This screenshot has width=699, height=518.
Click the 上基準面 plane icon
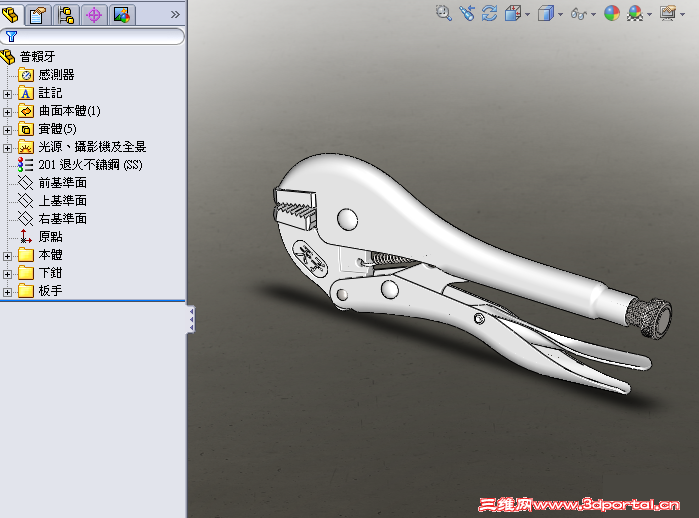25,201
